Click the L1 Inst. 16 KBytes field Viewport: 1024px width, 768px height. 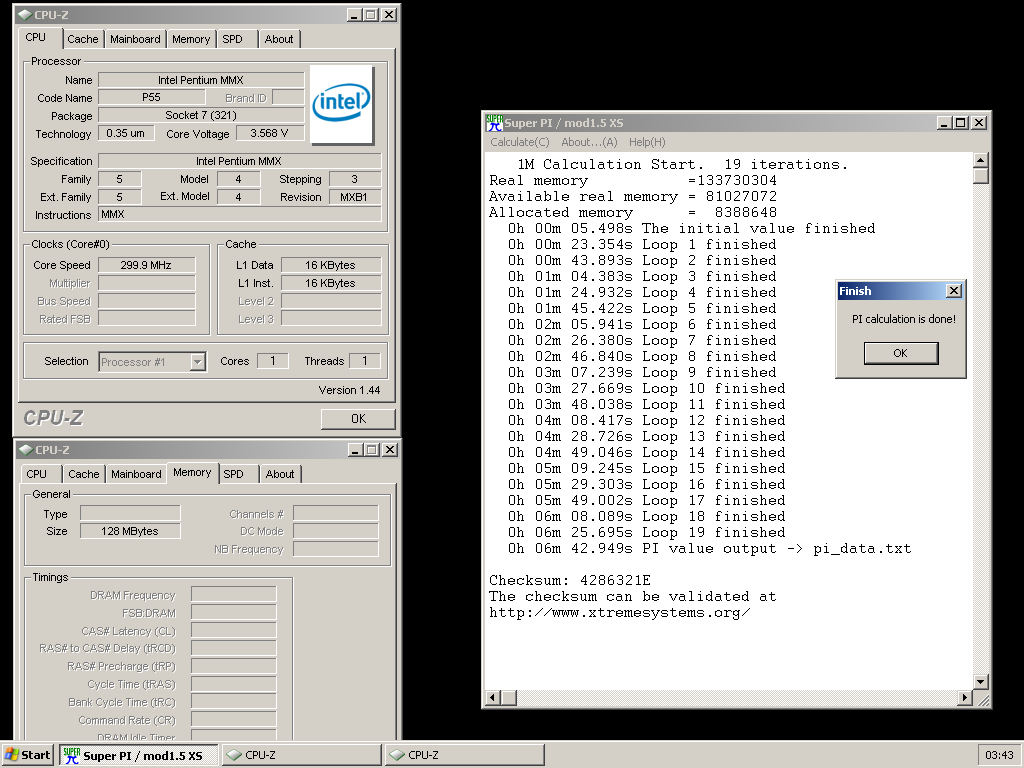click(331, 283)
